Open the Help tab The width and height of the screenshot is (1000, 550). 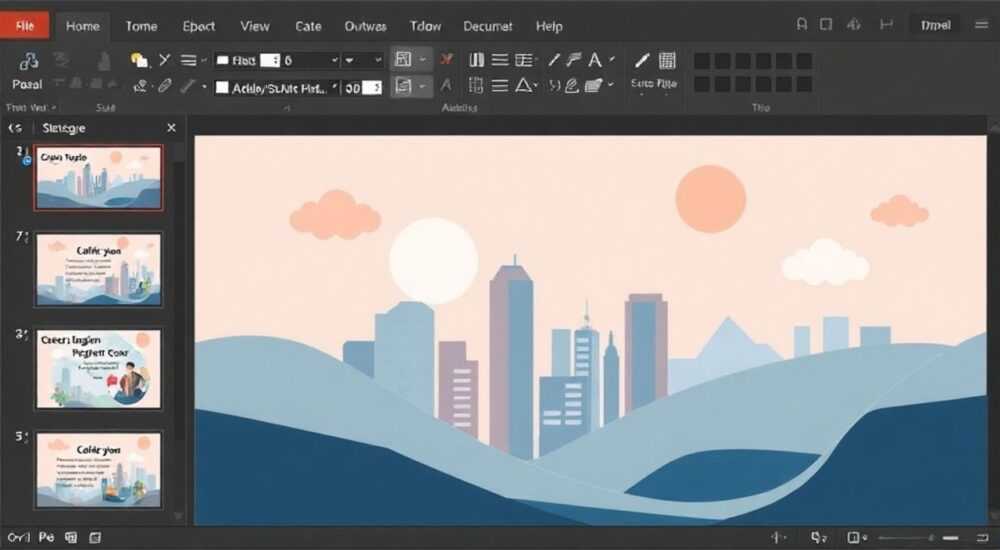[549, 26]
